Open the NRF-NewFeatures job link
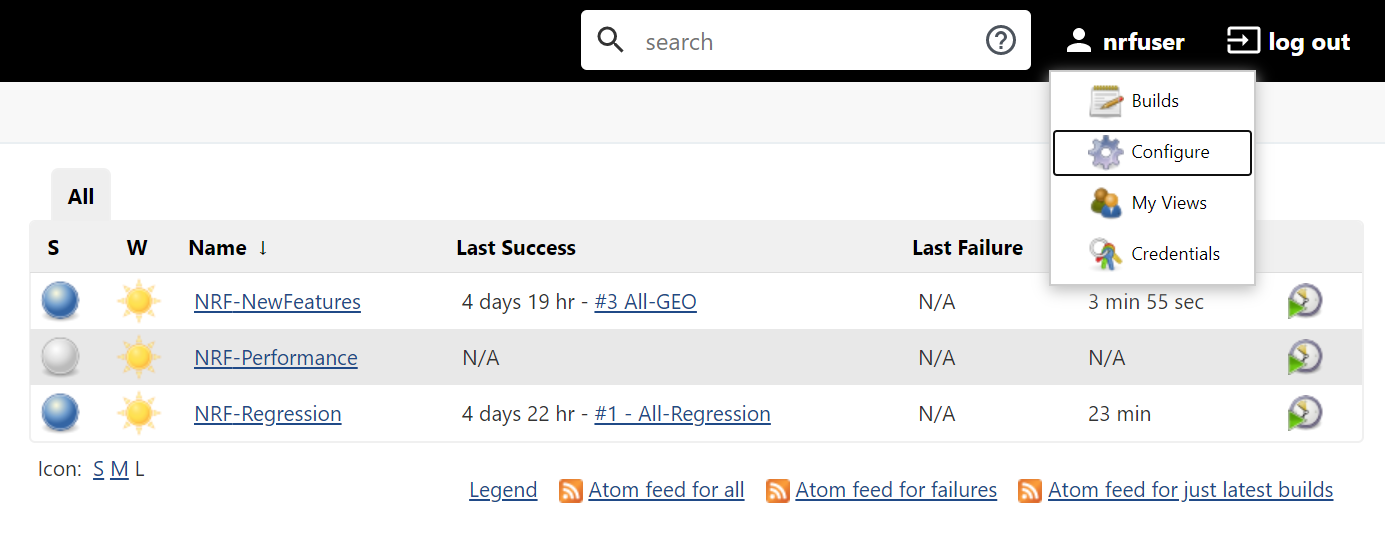The width and height of the screenshot is (1385, 559). click(x=277, y=302)
